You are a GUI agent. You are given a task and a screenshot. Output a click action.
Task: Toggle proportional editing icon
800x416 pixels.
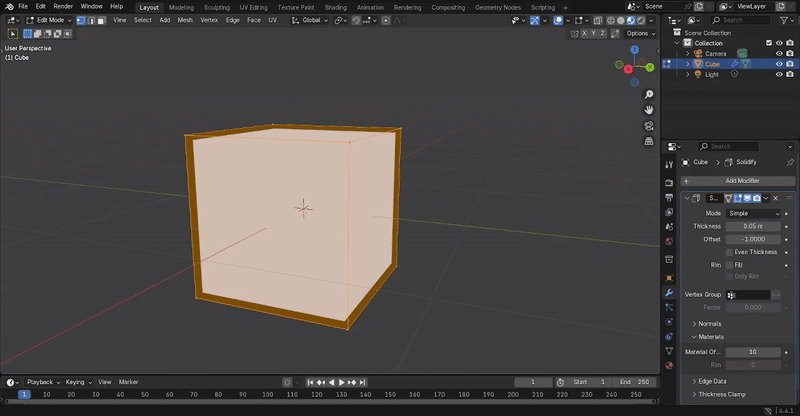click(386, 20)
